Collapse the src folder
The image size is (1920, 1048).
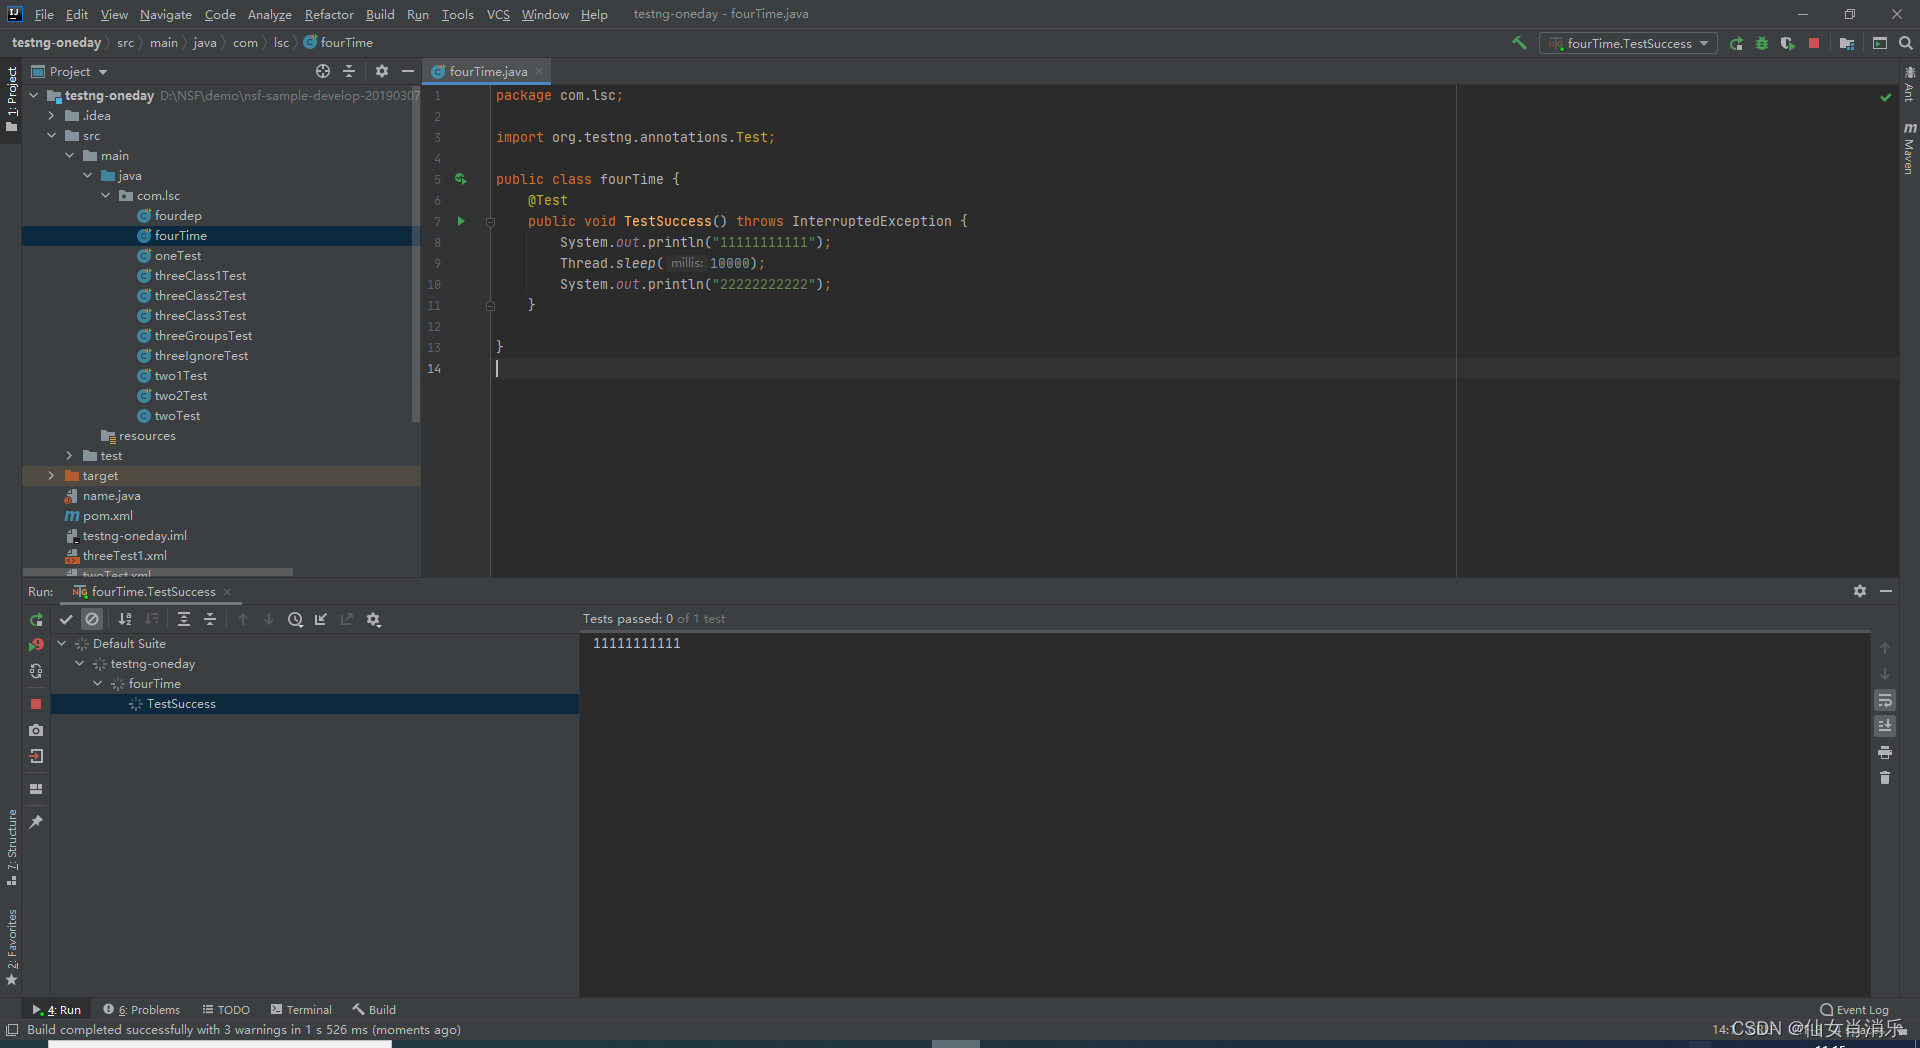pyautogui.click(x=51, y=136)
